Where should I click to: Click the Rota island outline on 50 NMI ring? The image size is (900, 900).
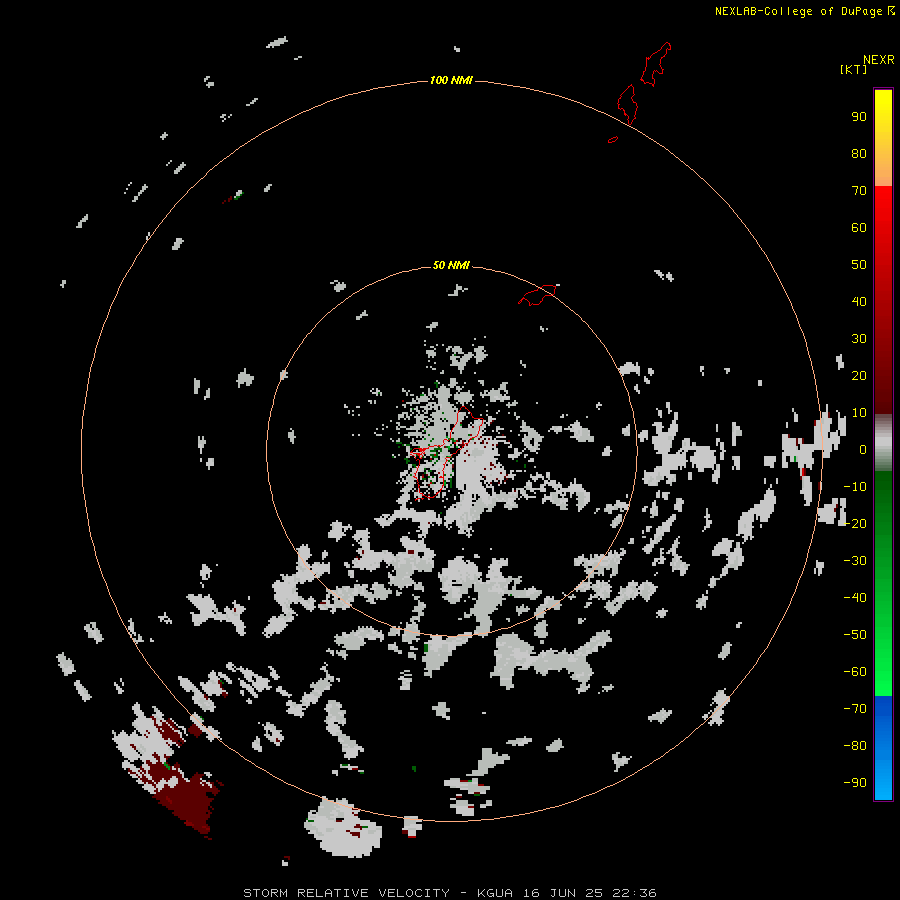pyautogui.click(x=537, y=295)
